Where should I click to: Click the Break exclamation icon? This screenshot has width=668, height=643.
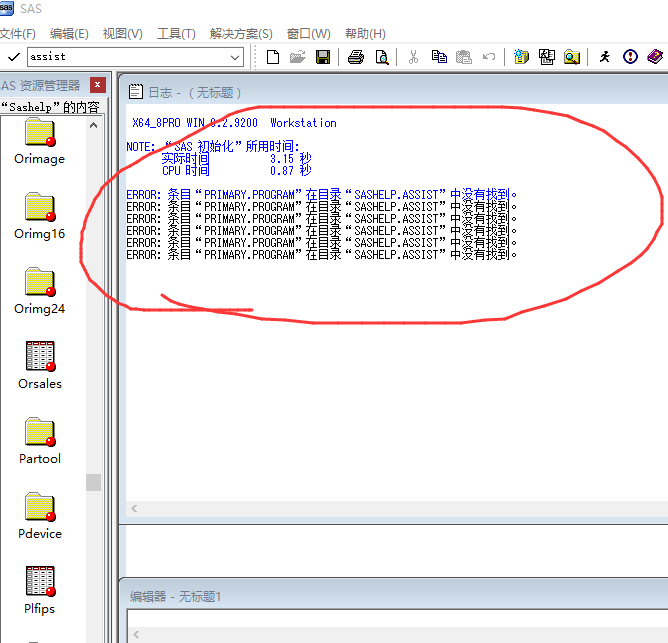click(630, 57)
